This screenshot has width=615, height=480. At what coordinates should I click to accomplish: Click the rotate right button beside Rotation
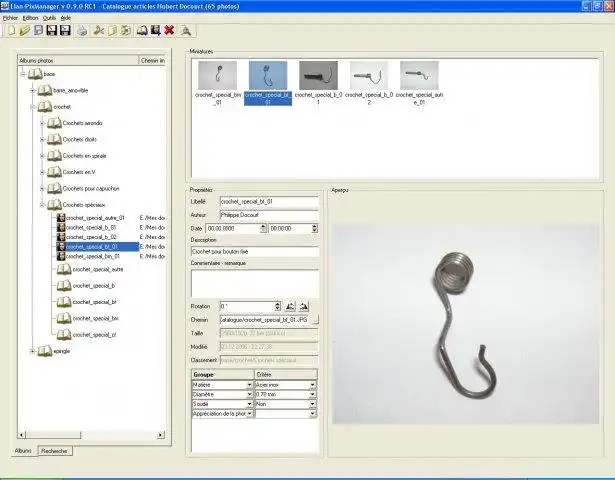304,306
